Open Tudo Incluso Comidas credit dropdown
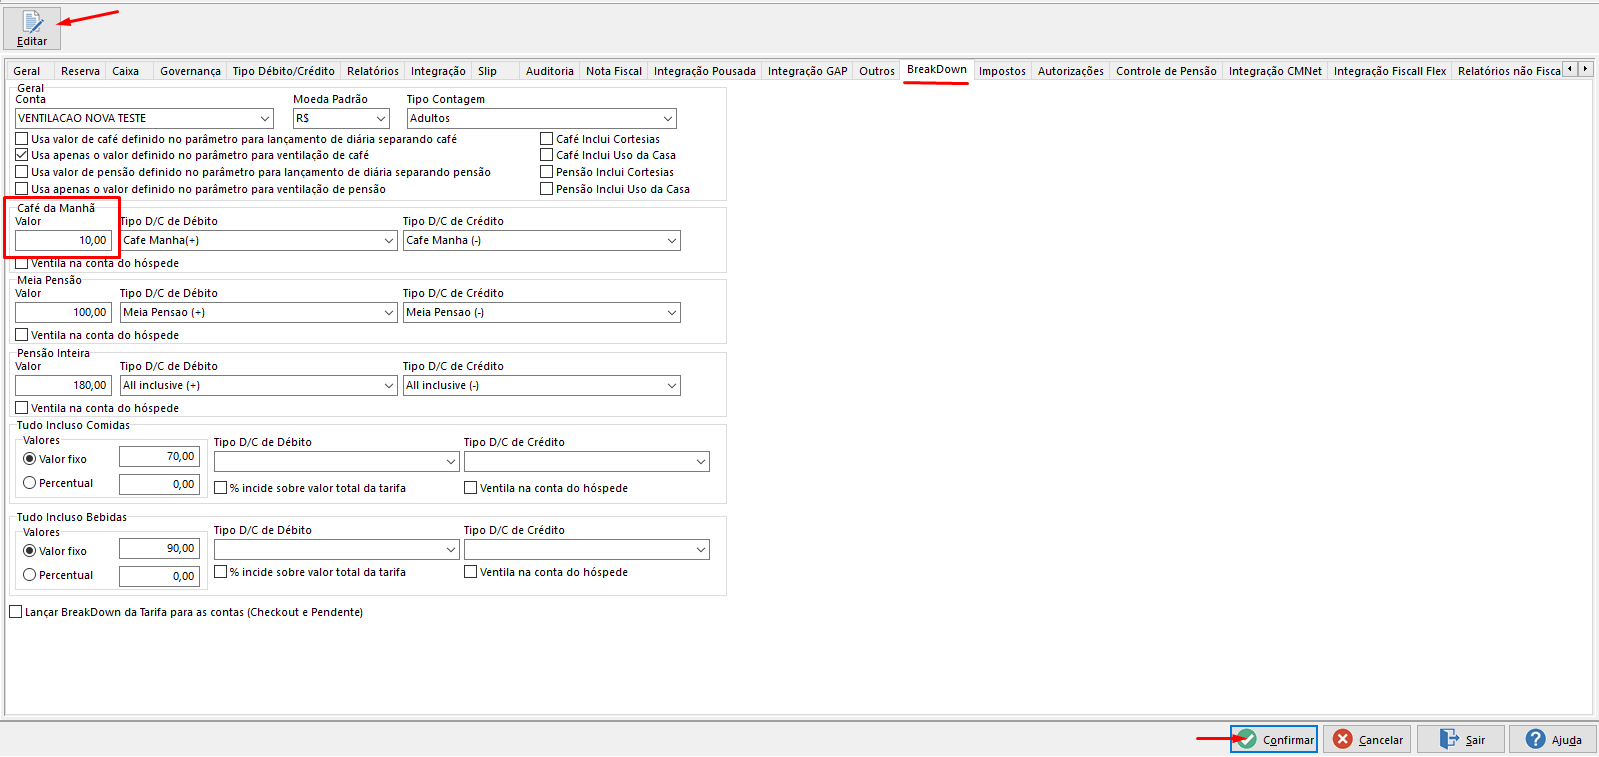 (x=700, y=462)
